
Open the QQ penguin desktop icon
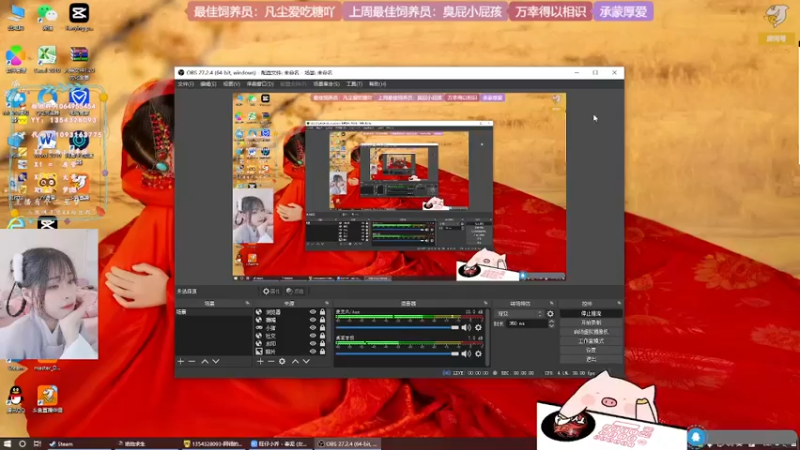click(x=16, y=398)
